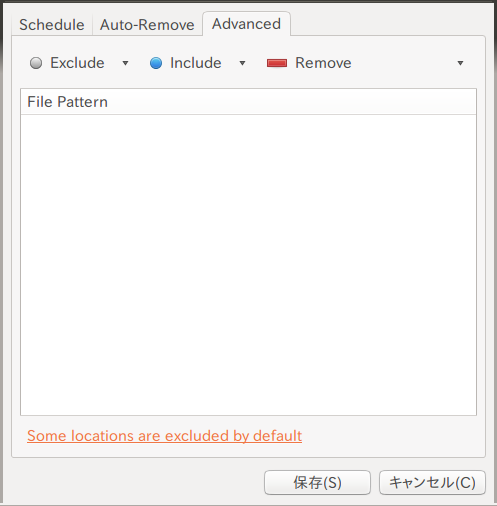497x506 pixels.
Task: Open the Remove dropdown arrow
Action: pos(460,63)
